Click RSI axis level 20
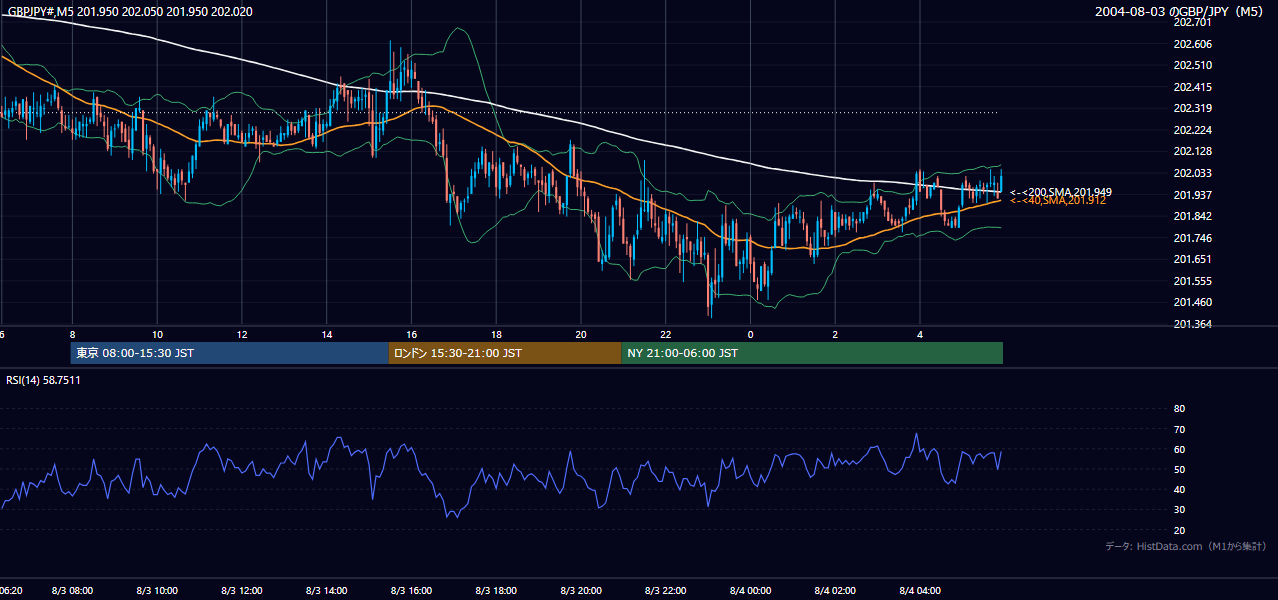Screen dimensions: 1278x600 pyautogui.click(x=1179, y=530)
